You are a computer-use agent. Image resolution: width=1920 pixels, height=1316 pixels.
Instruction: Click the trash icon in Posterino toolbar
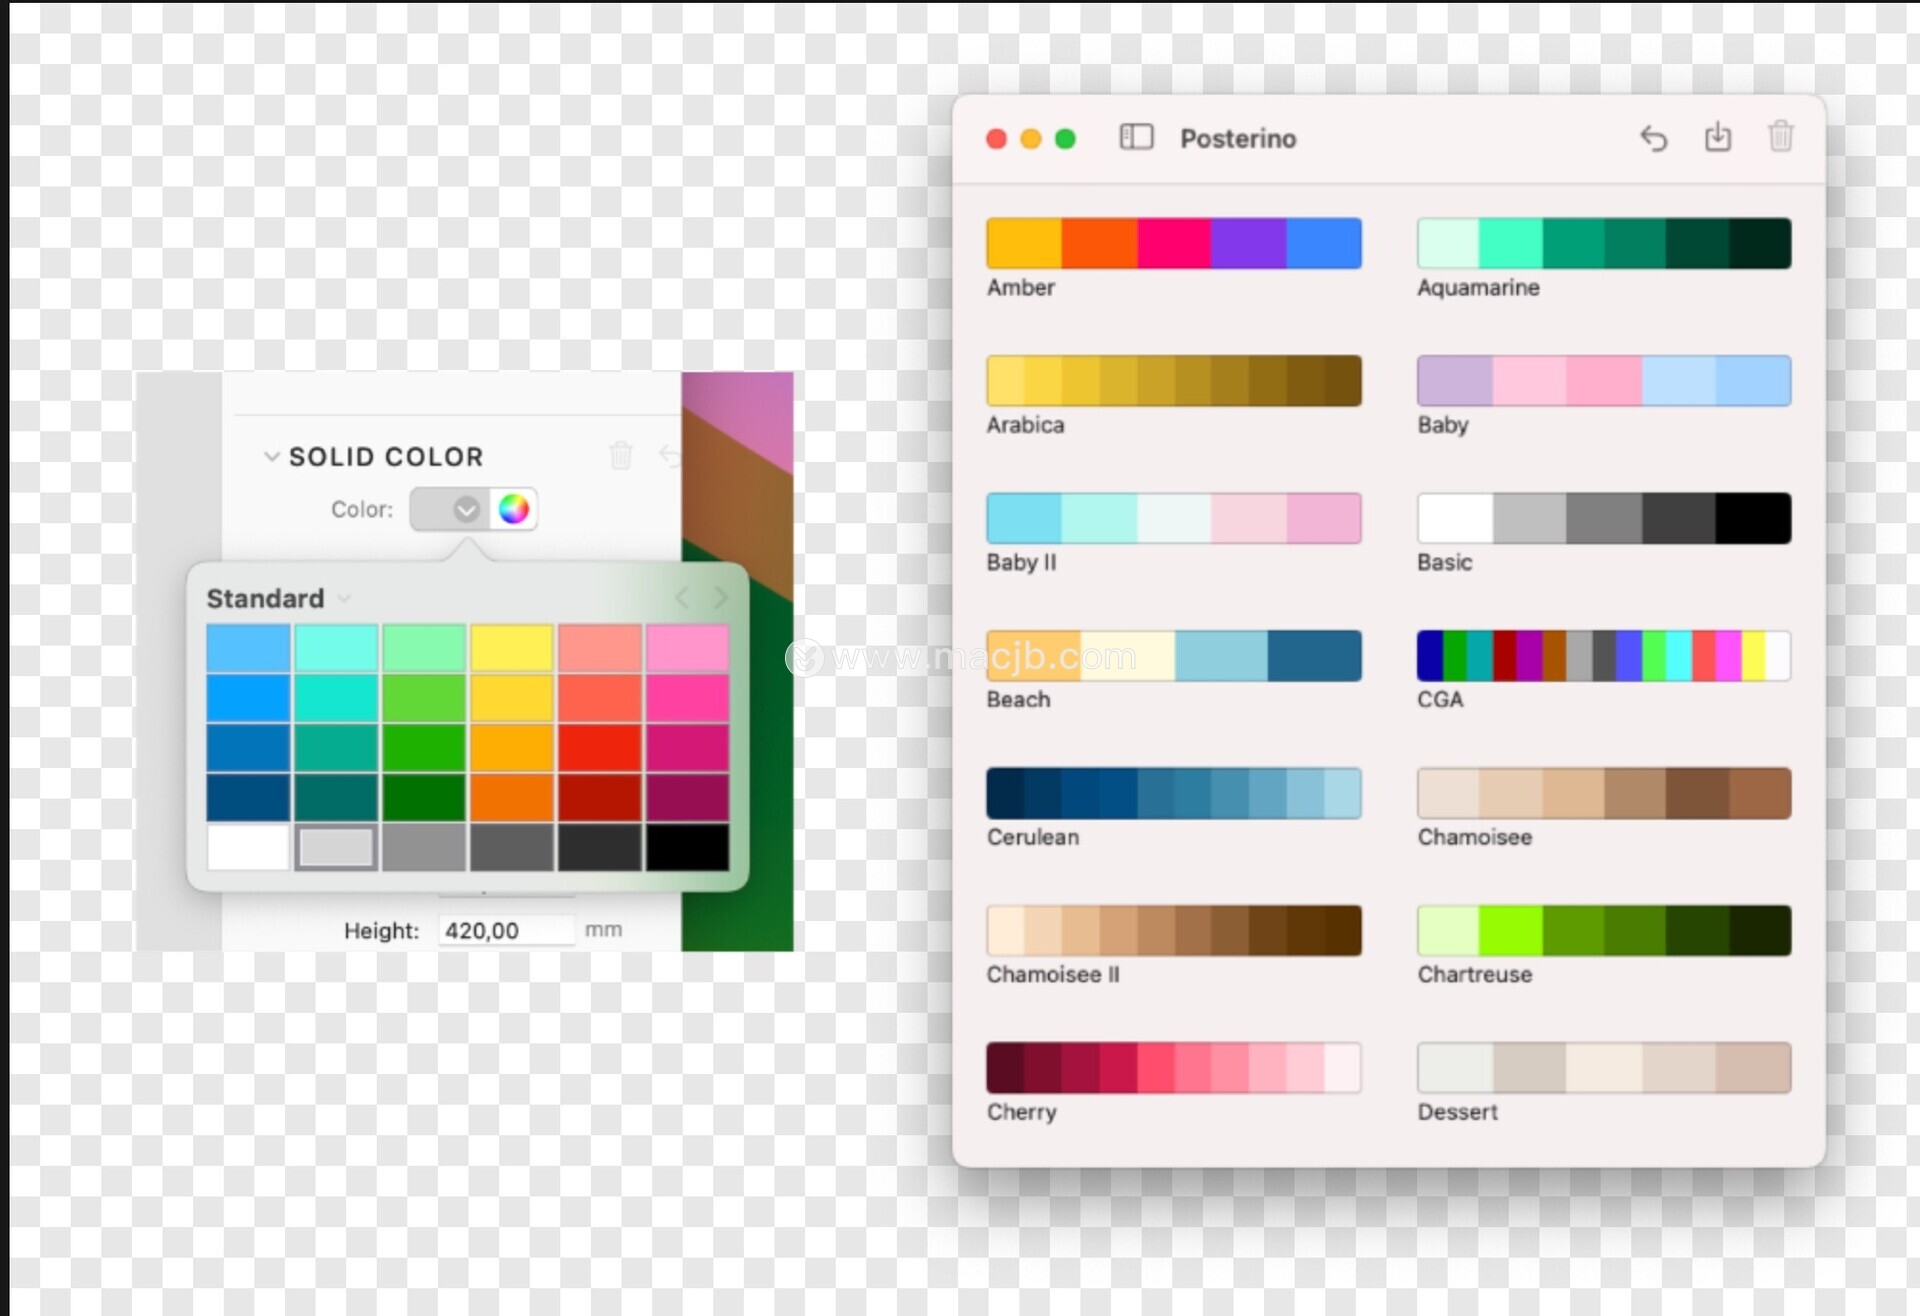click(x=1780, y=136)
